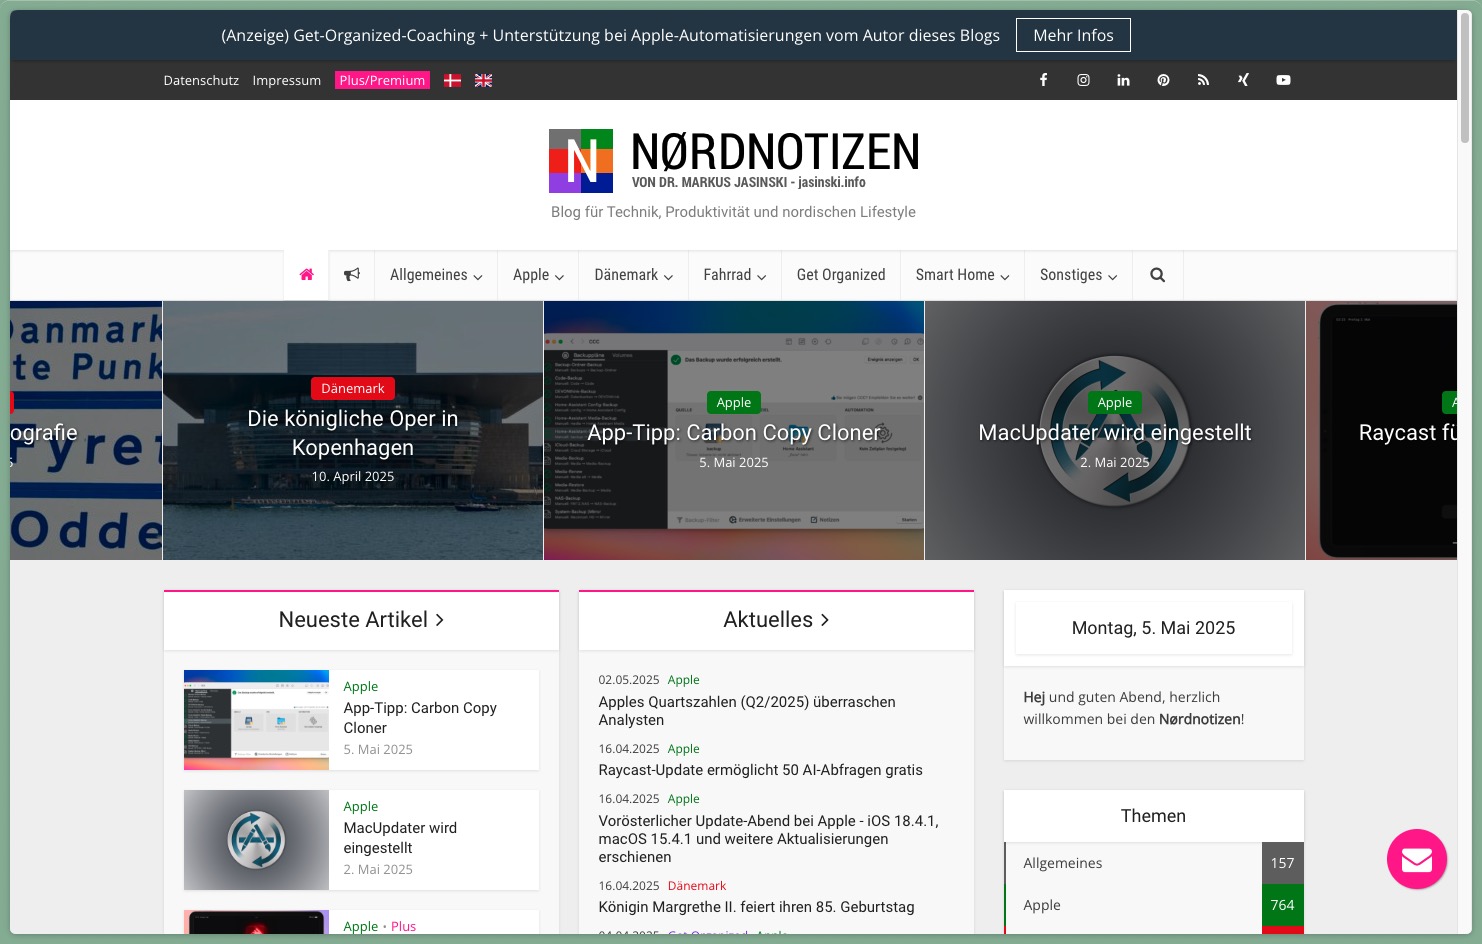Open the Carbon Copy Cloner article thumbnail
The image size is (1482, 944).
(x=256, y=719)
